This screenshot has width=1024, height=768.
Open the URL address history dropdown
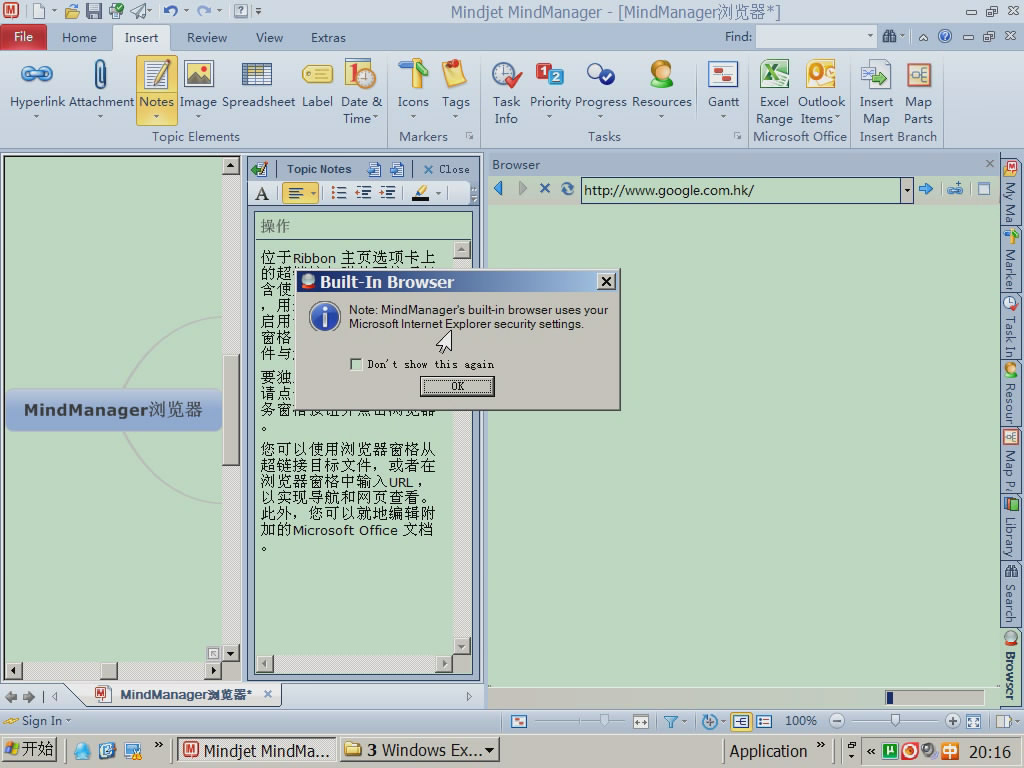pyautogui.click(x=906, y=191)
